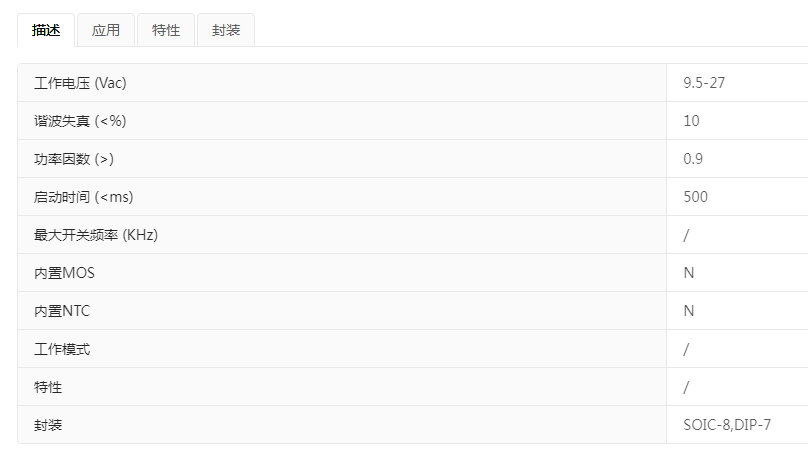
Task: Click the 9.5-27 voltage value
Action: click(x=704, y=83)
